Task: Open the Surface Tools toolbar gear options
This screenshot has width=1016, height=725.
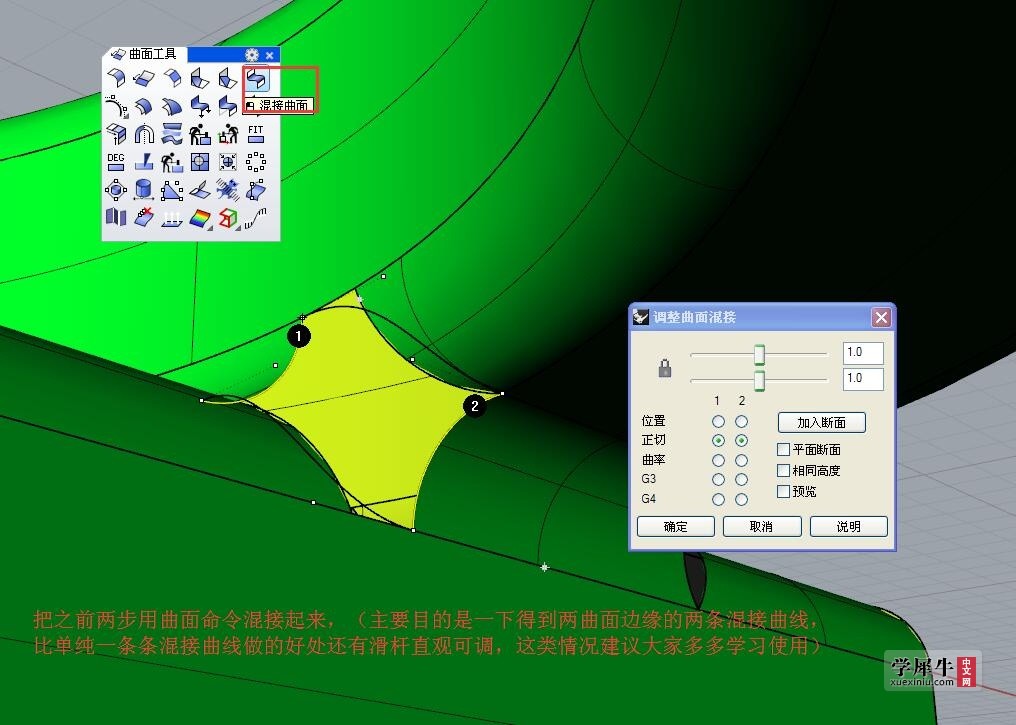Action: [252, 55]
